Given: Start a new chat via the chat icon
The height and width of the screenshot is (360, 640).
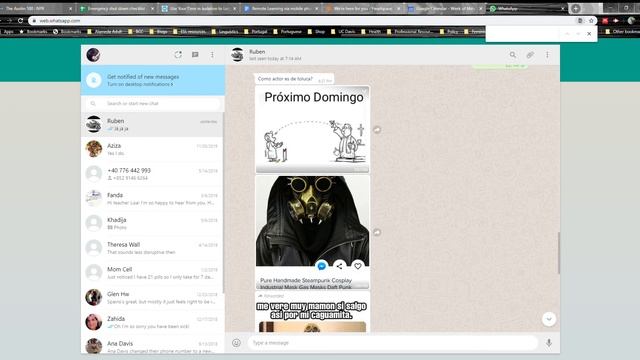Looking at the screenshot, I should 195,55.
